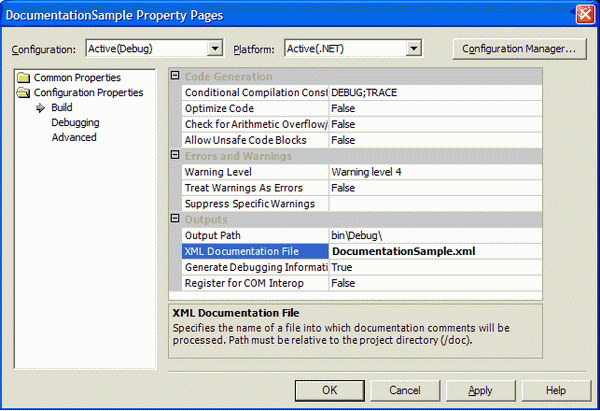Open Help for property pages

[555, 390]
